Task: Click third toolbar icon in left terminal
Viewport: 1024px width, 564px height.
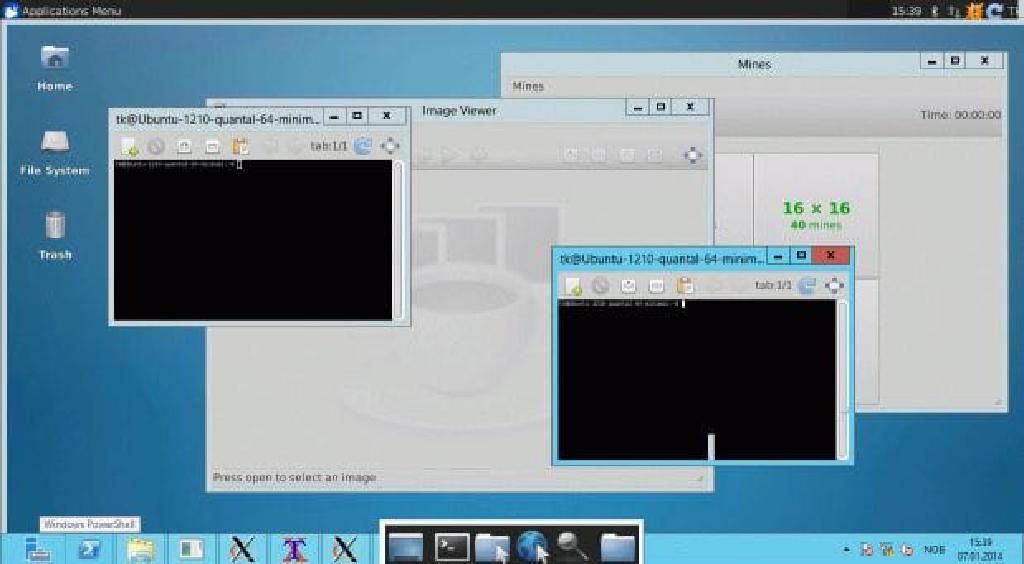Action: (x=184, y=146)
